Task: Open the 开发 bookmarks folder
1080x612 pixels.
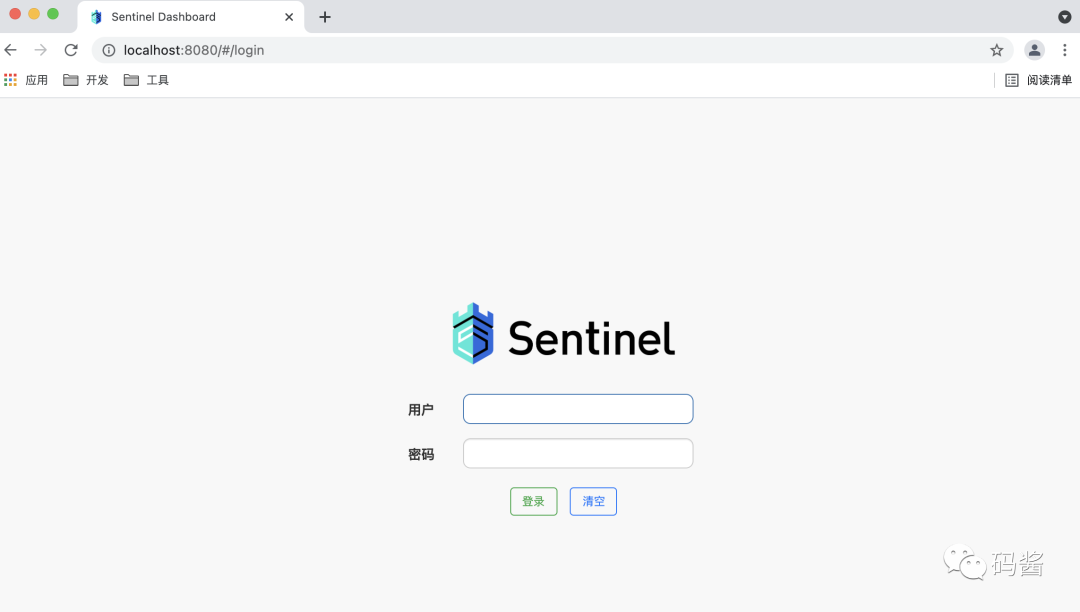Action: pyautogui.click(x=86, y=80)
